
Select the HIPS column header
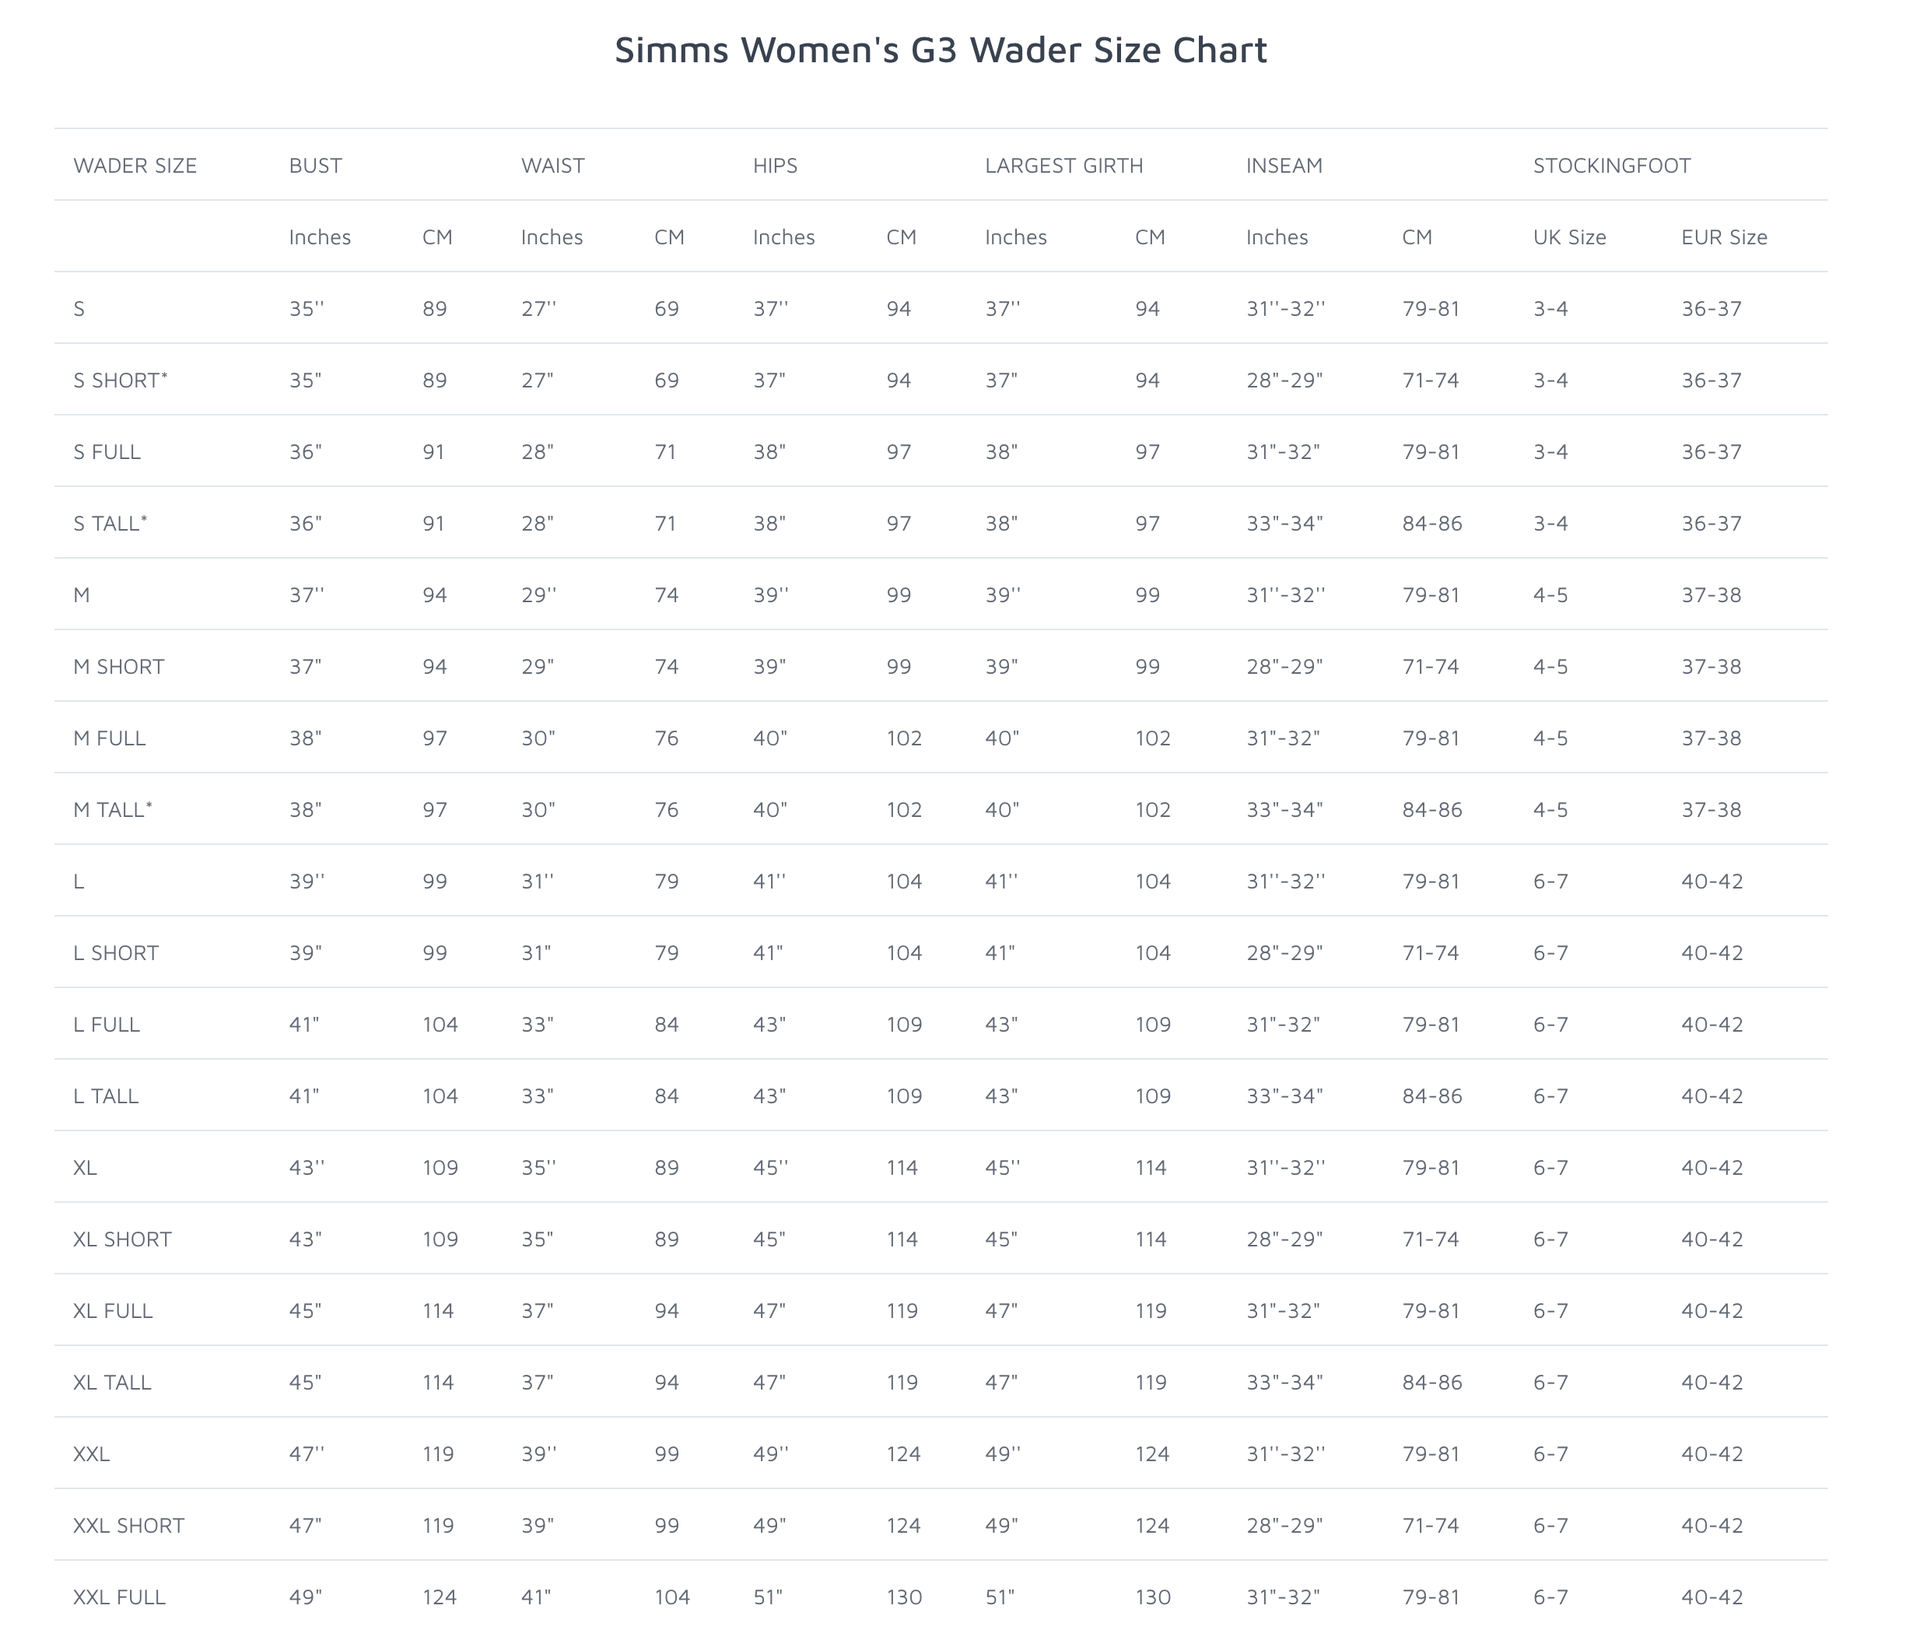click(x=775, y=166)
